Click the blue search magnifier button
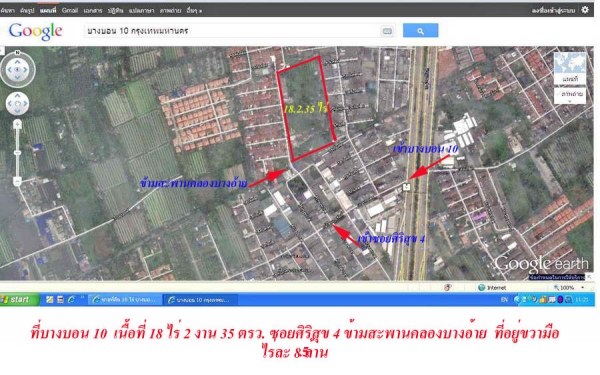 [420, 31]
